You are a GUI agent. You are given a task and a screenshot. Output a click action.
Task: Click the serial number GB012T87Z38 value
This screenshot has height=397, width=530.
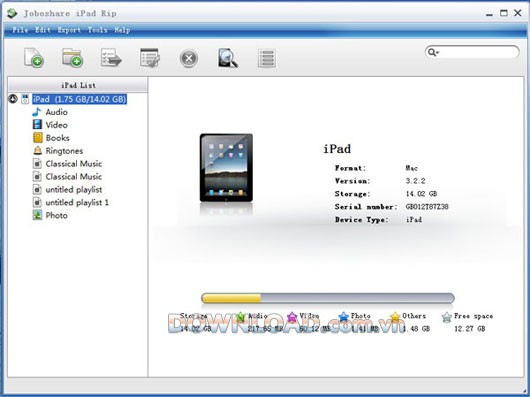(427, 206)
